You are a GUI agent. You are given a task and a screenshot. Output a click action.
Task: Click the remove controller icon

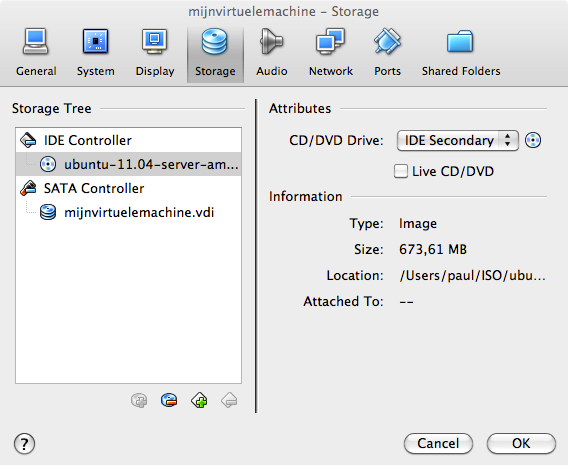click(x=169, y=401)
